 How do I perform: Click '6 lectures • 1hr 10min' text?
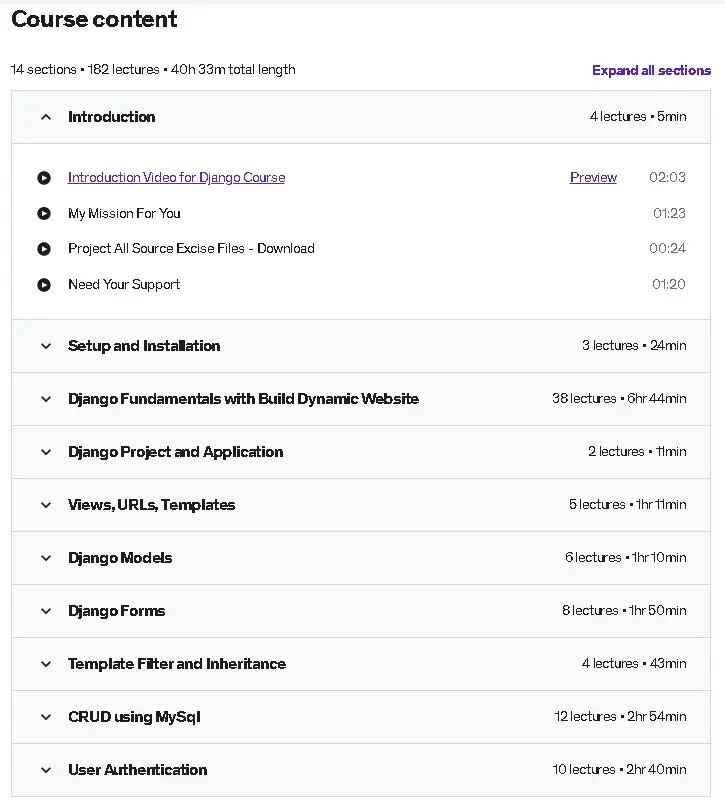(625, 558)
